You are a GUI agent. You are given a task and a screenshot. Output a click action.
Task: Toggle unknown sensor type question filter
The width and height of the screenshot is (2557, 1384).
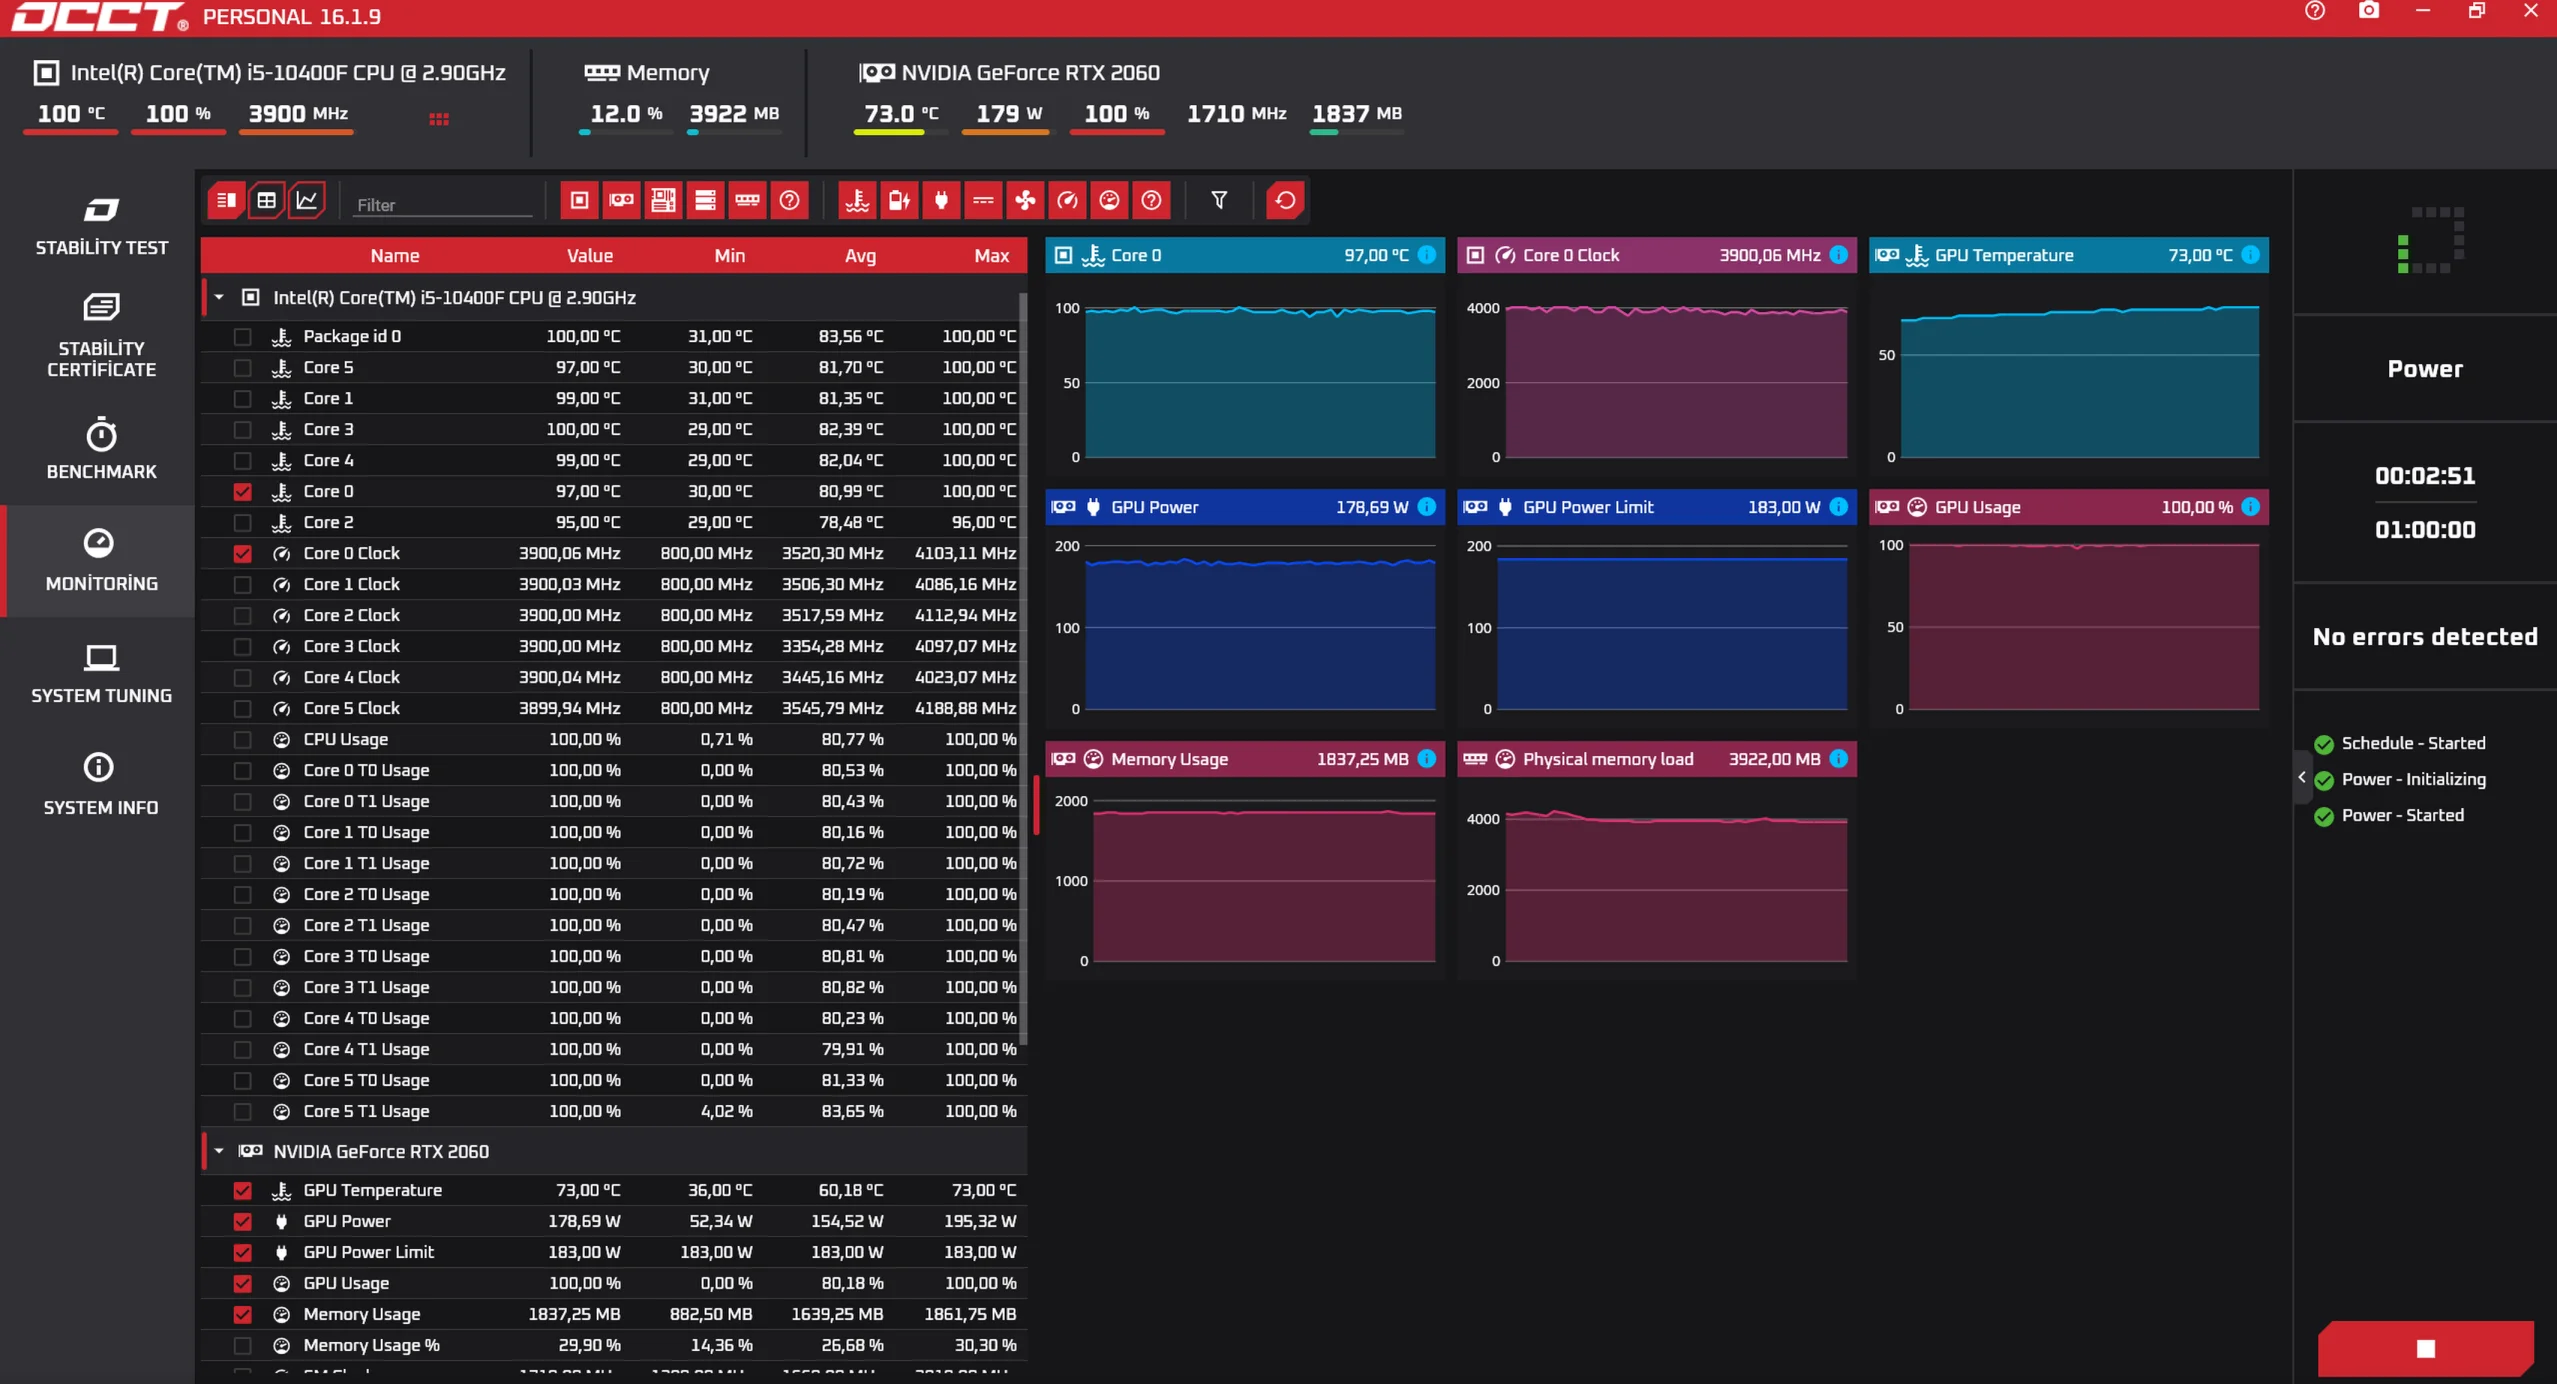click(x=1151, y=201)
